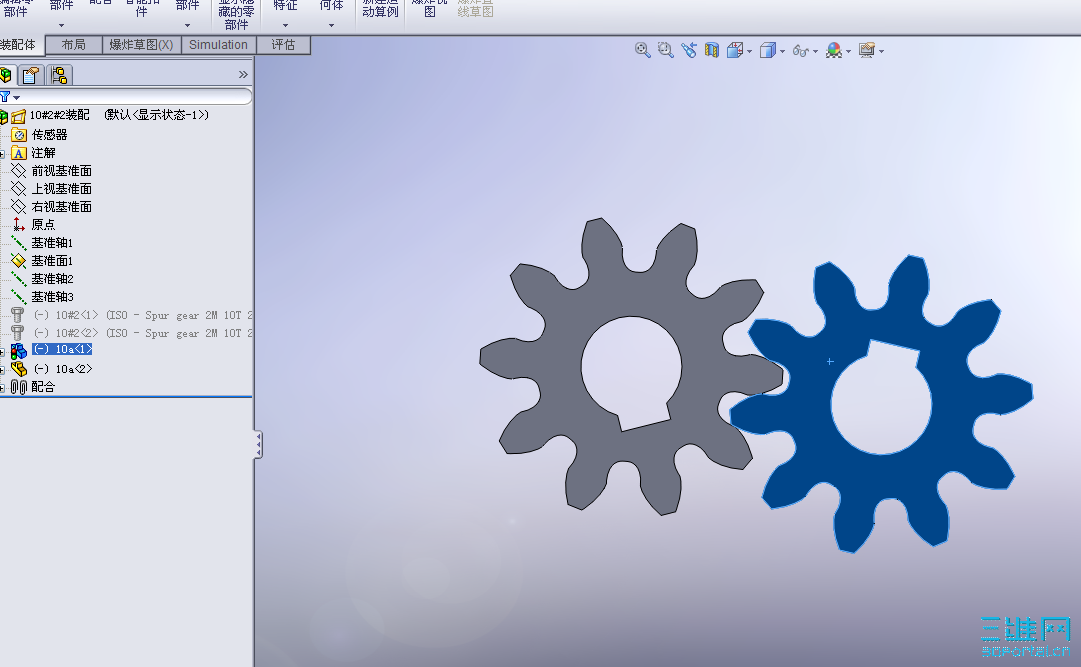
Task: Click the 新建运动算例 motion study button
Action: point(381,8)
